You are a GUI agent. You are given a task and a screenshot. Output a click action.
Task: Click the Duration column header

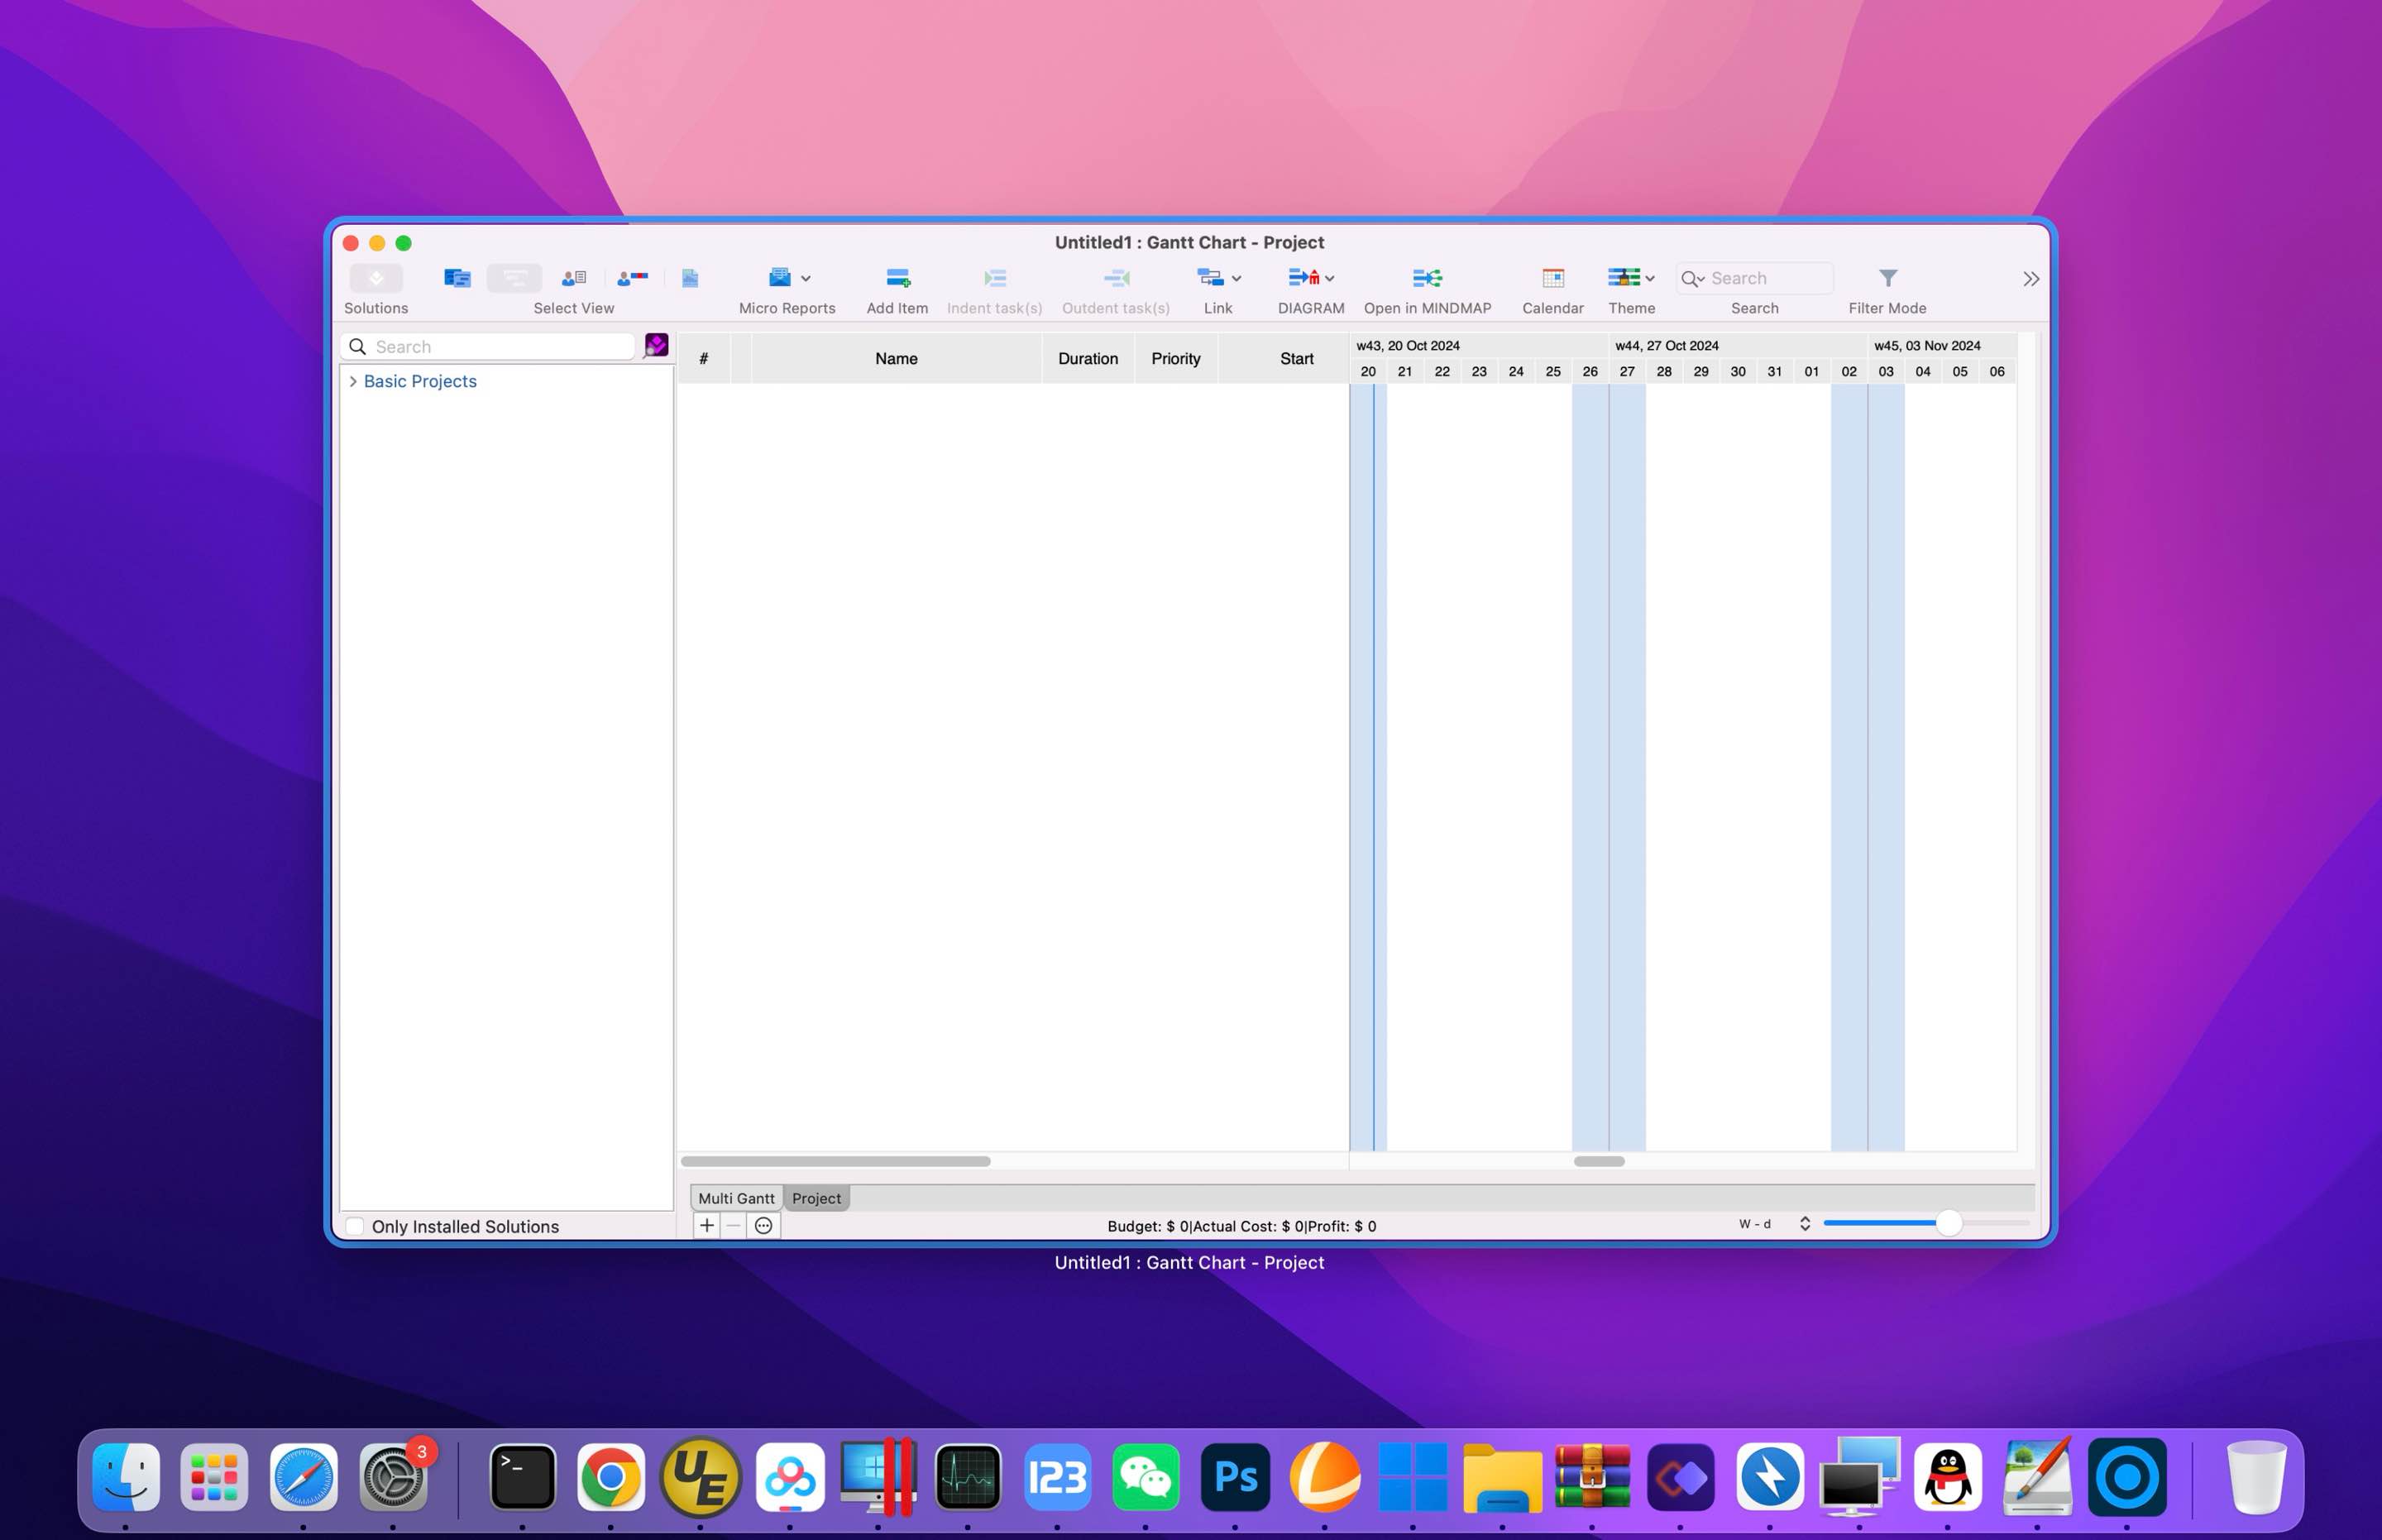(x=1088, y=358)
